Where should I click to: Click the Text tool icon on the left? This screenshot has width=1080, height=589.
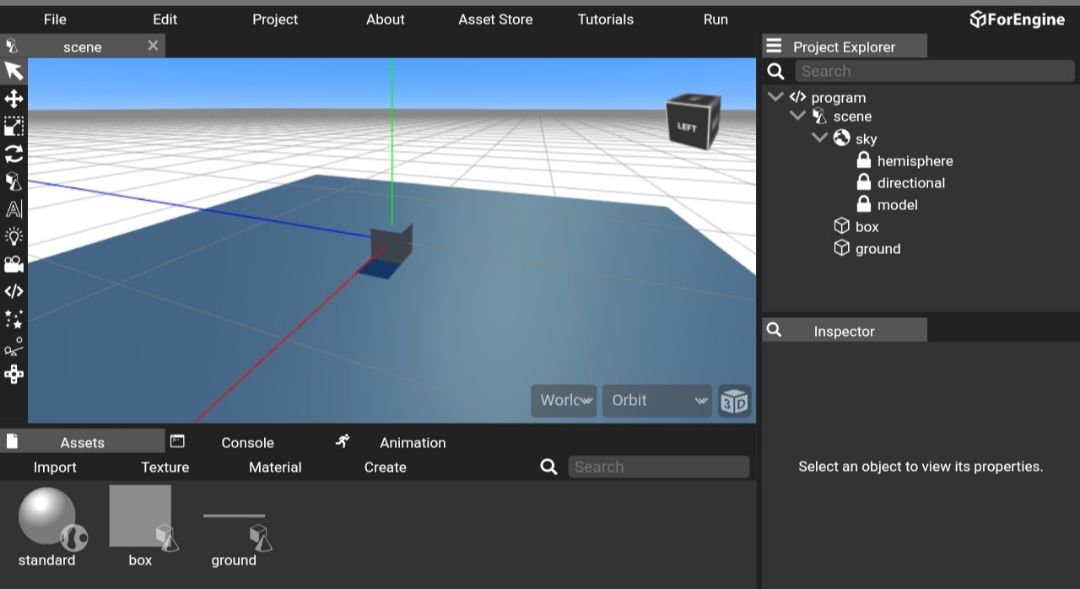14,208
